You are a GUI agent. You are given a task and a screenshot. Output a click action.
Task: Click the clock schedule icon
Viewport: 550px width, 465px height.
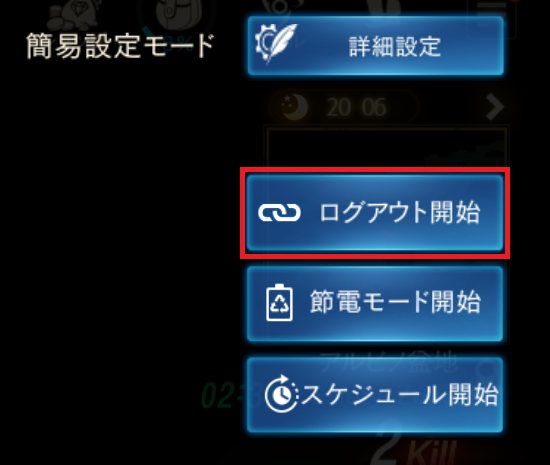(281, 394)
